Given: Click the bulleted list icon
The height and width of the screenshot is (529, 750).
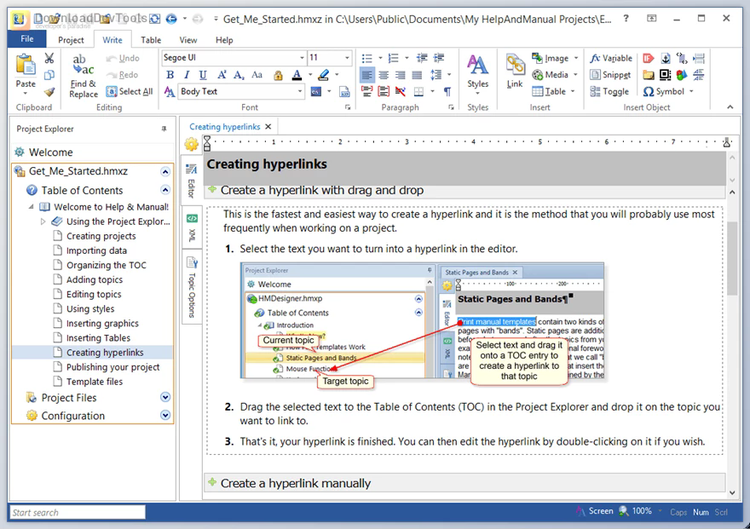Looking at the screenshot, I should pos(367,58).
